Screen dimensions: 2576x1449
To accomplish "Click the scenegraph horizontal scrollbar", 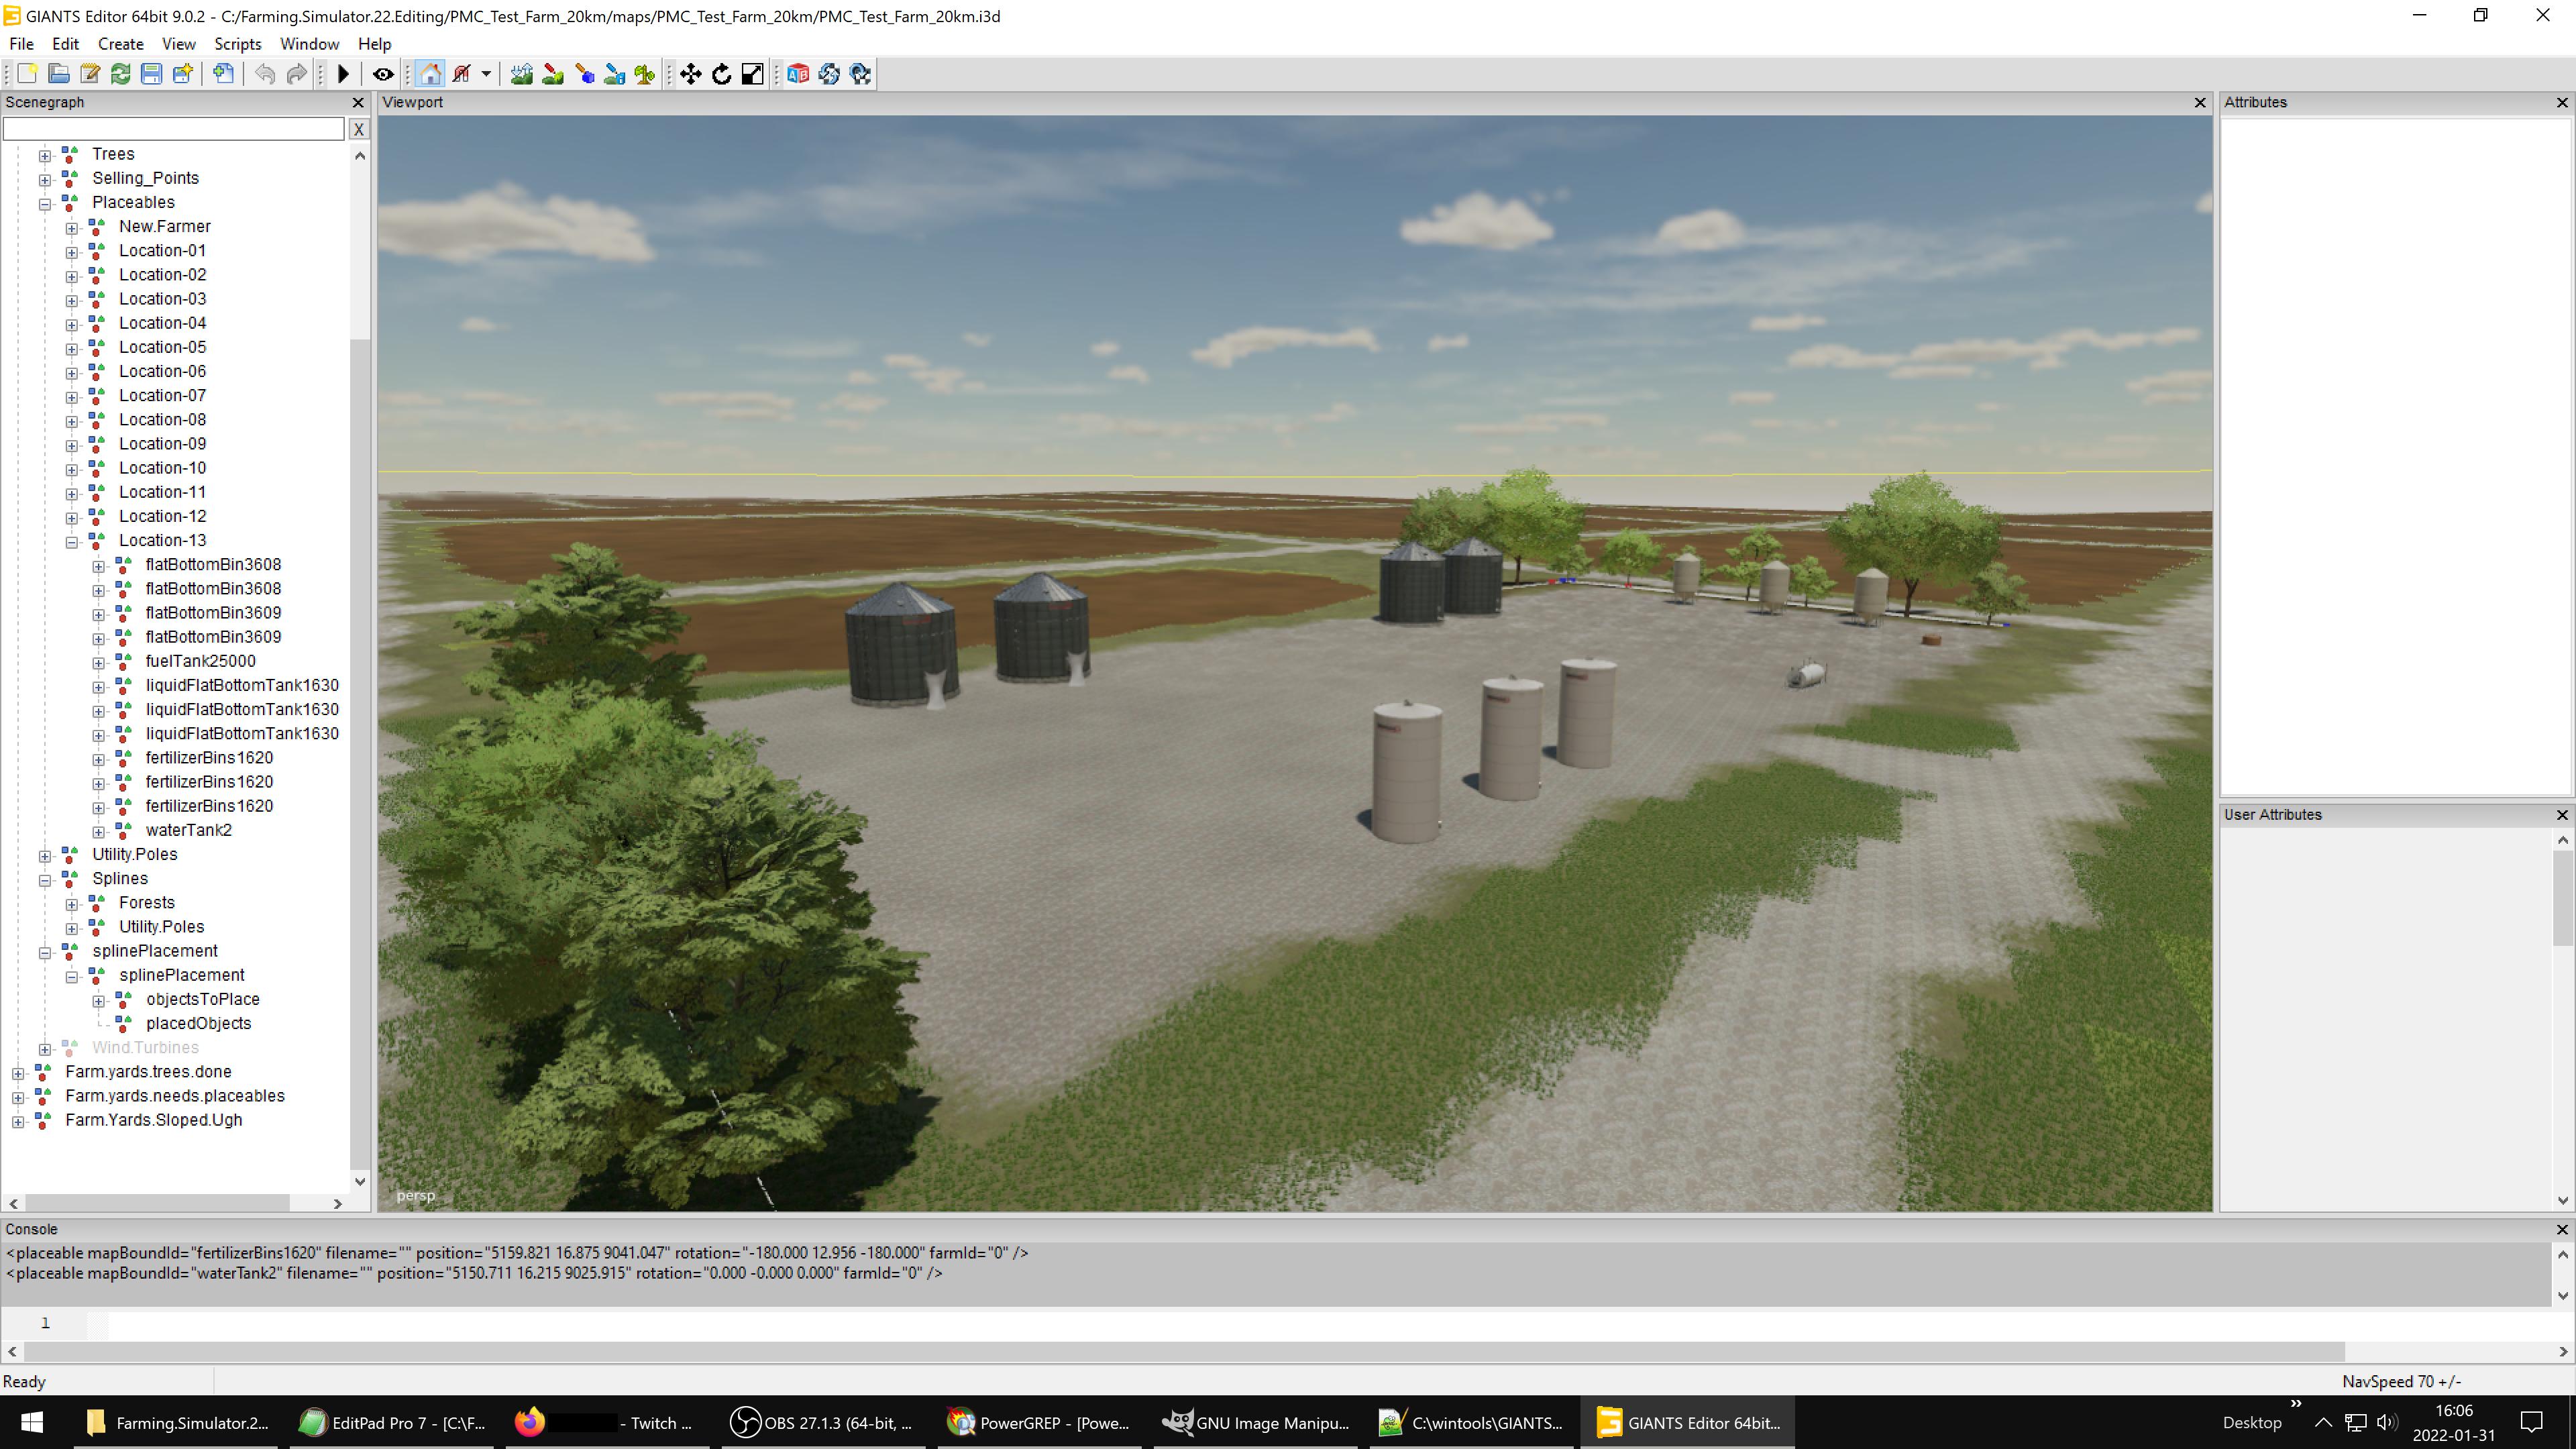I will pos(157,1204).
